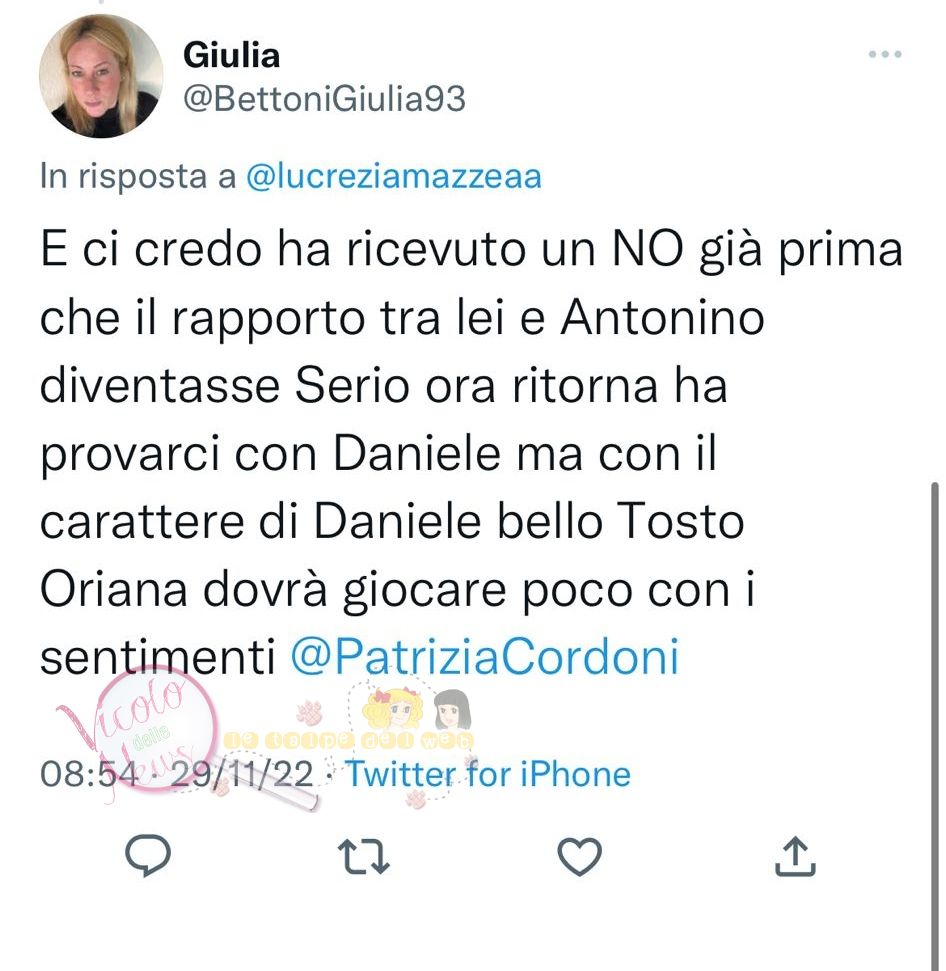Like the tweet with the heart icon
946x971 pixels.
click(x=579, y=857)
